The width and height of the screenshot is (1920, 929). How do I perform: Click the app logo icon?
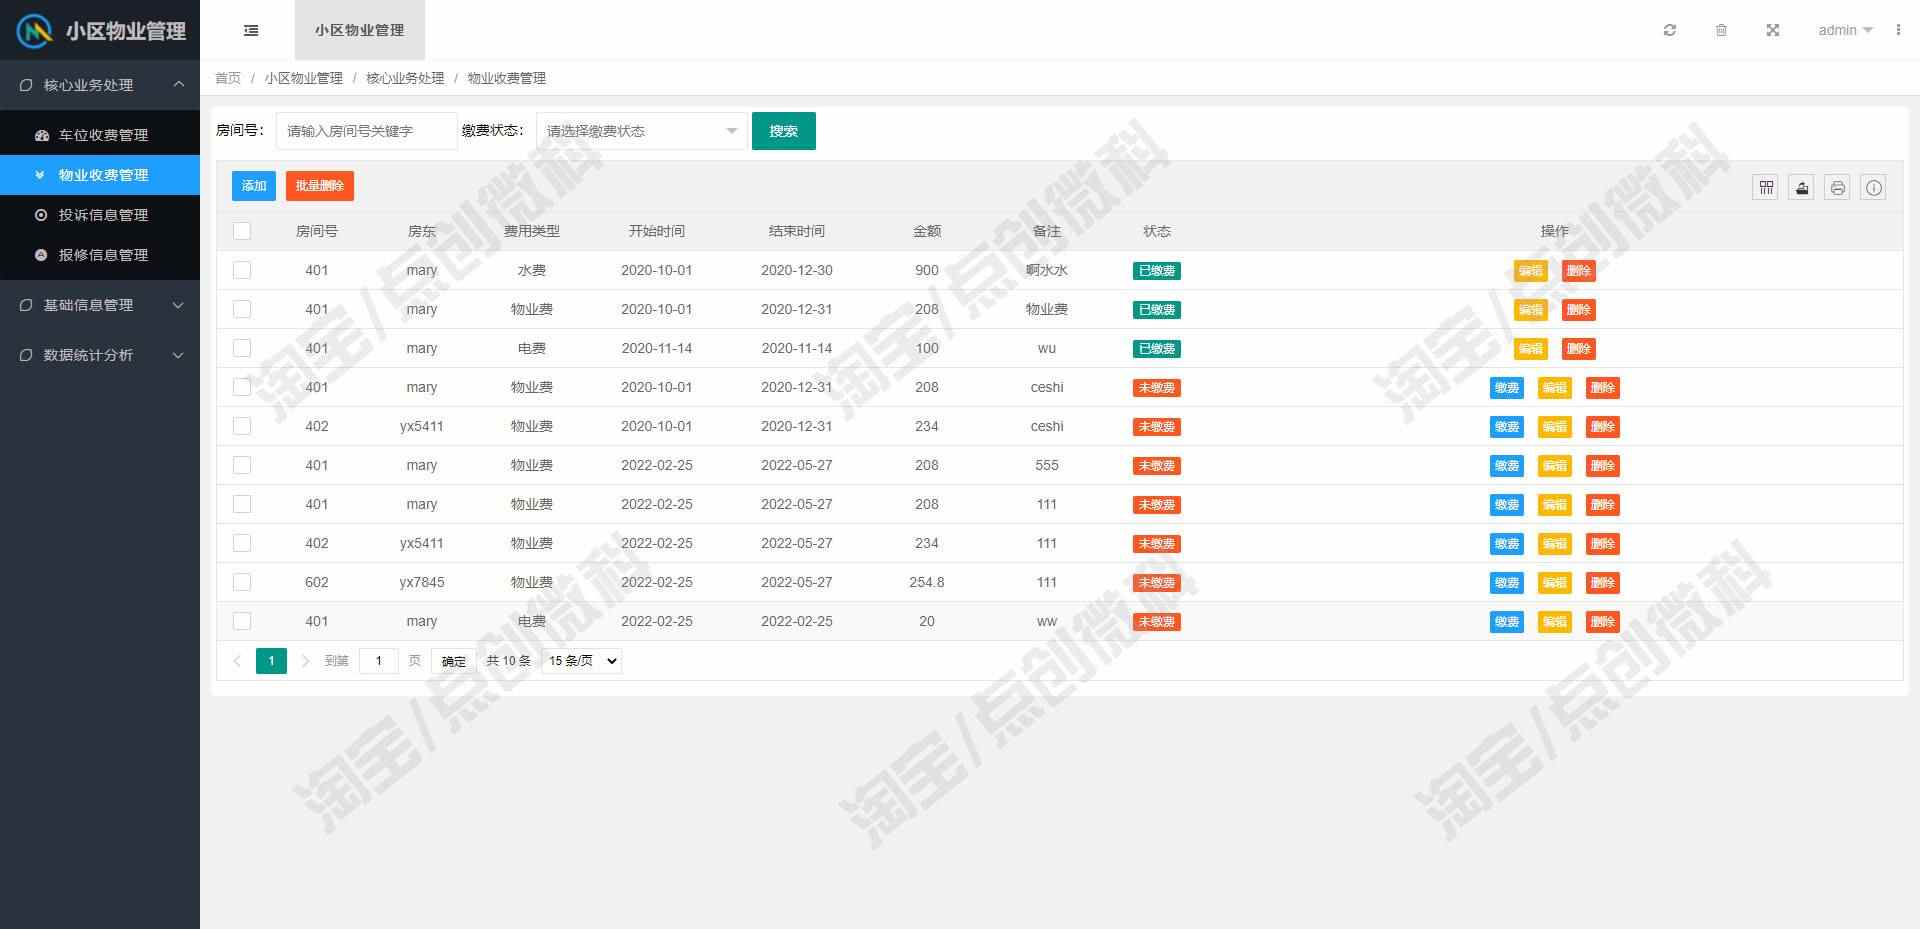point(34,31)
